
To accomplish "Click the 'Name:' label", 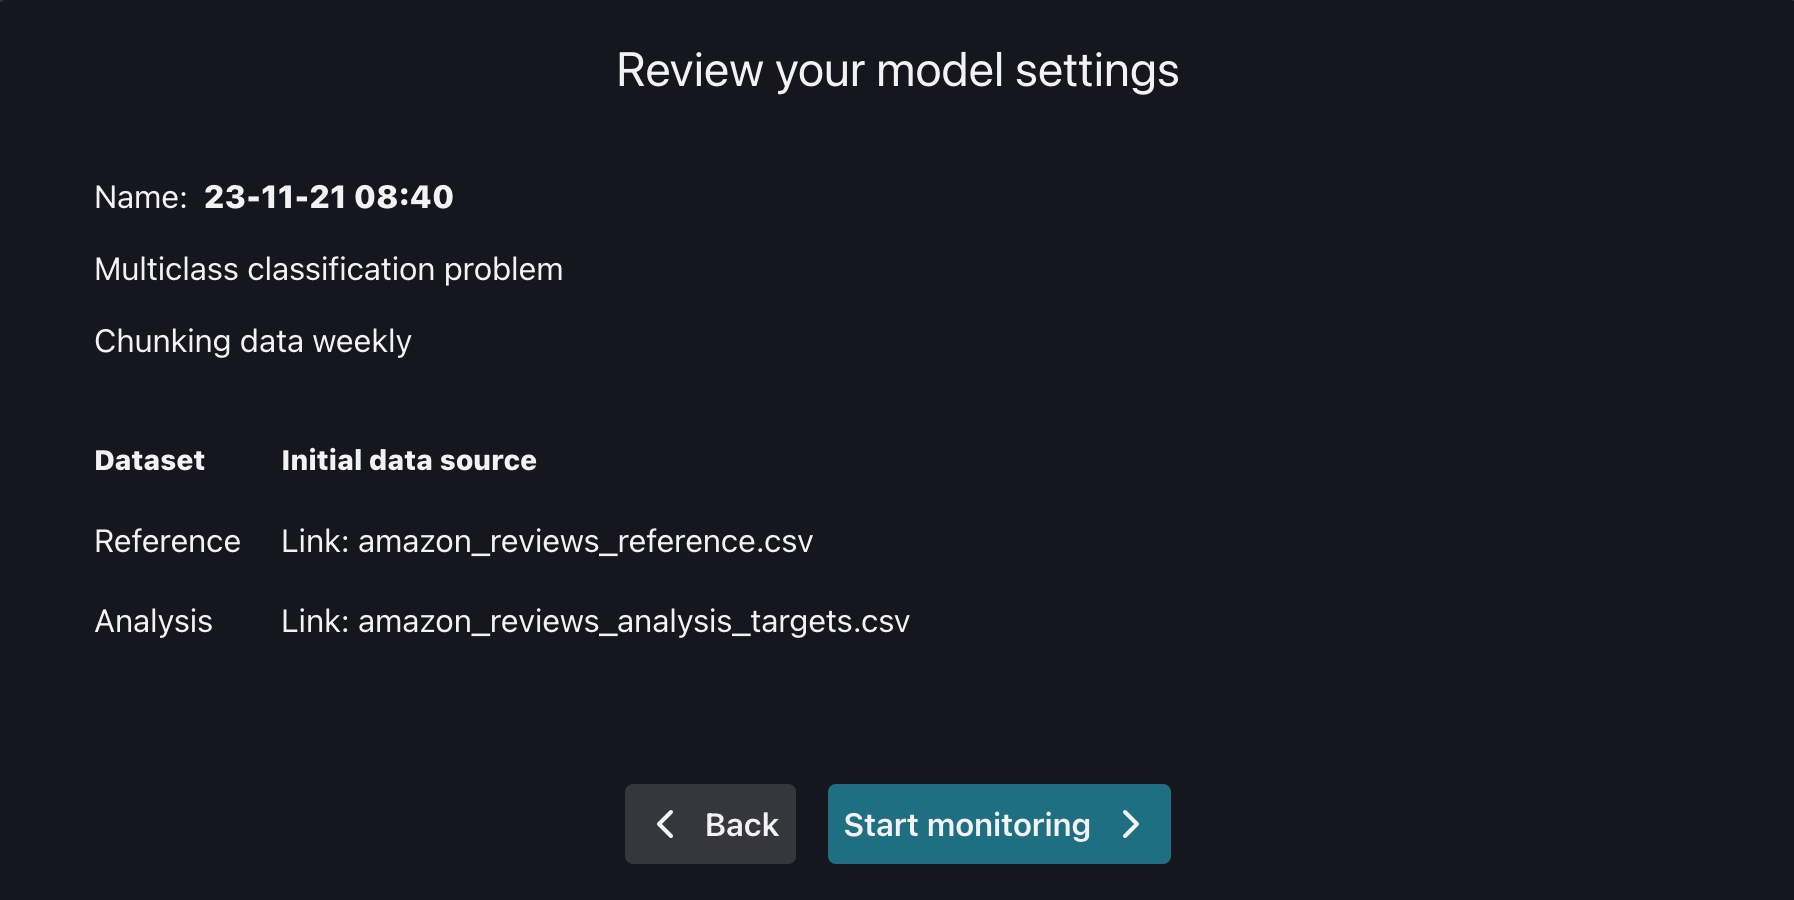I will (141, 197).
